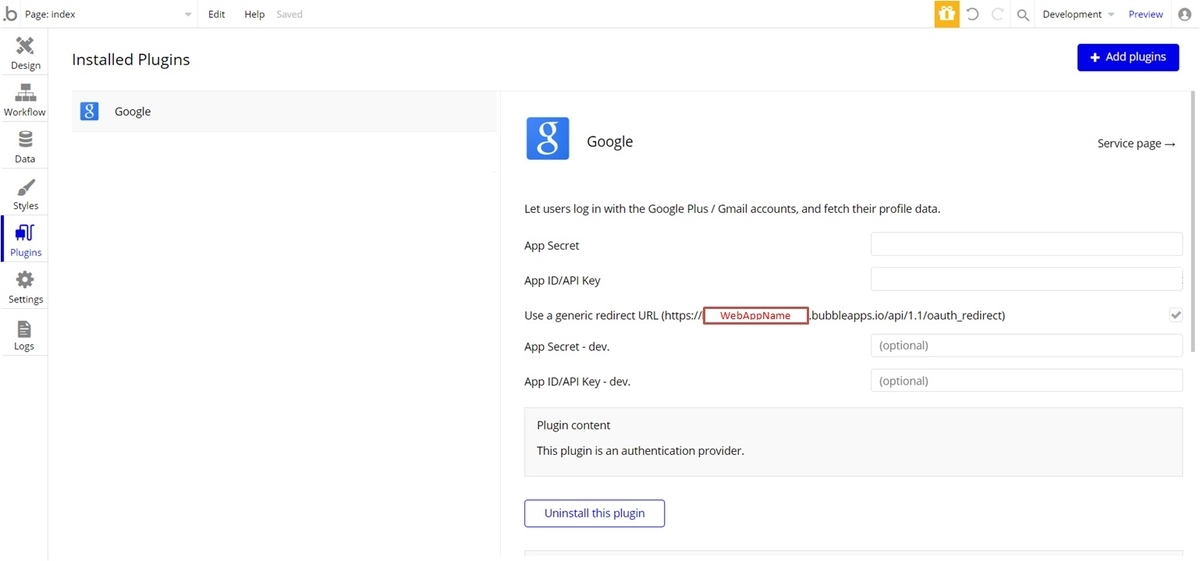Select Google in installed plugins list
The image size is (1200, 561).
coord(284,111)
